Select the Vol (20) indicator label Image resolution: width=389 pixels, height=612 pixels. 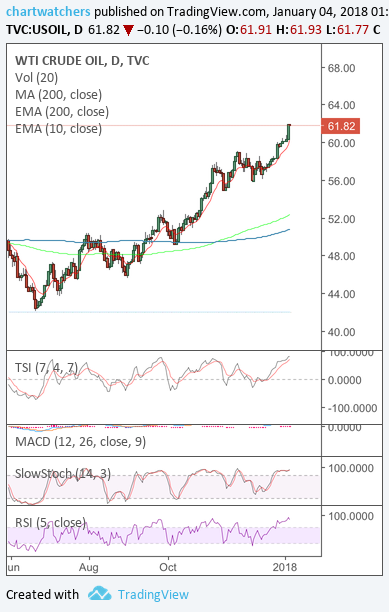(36, 78)
